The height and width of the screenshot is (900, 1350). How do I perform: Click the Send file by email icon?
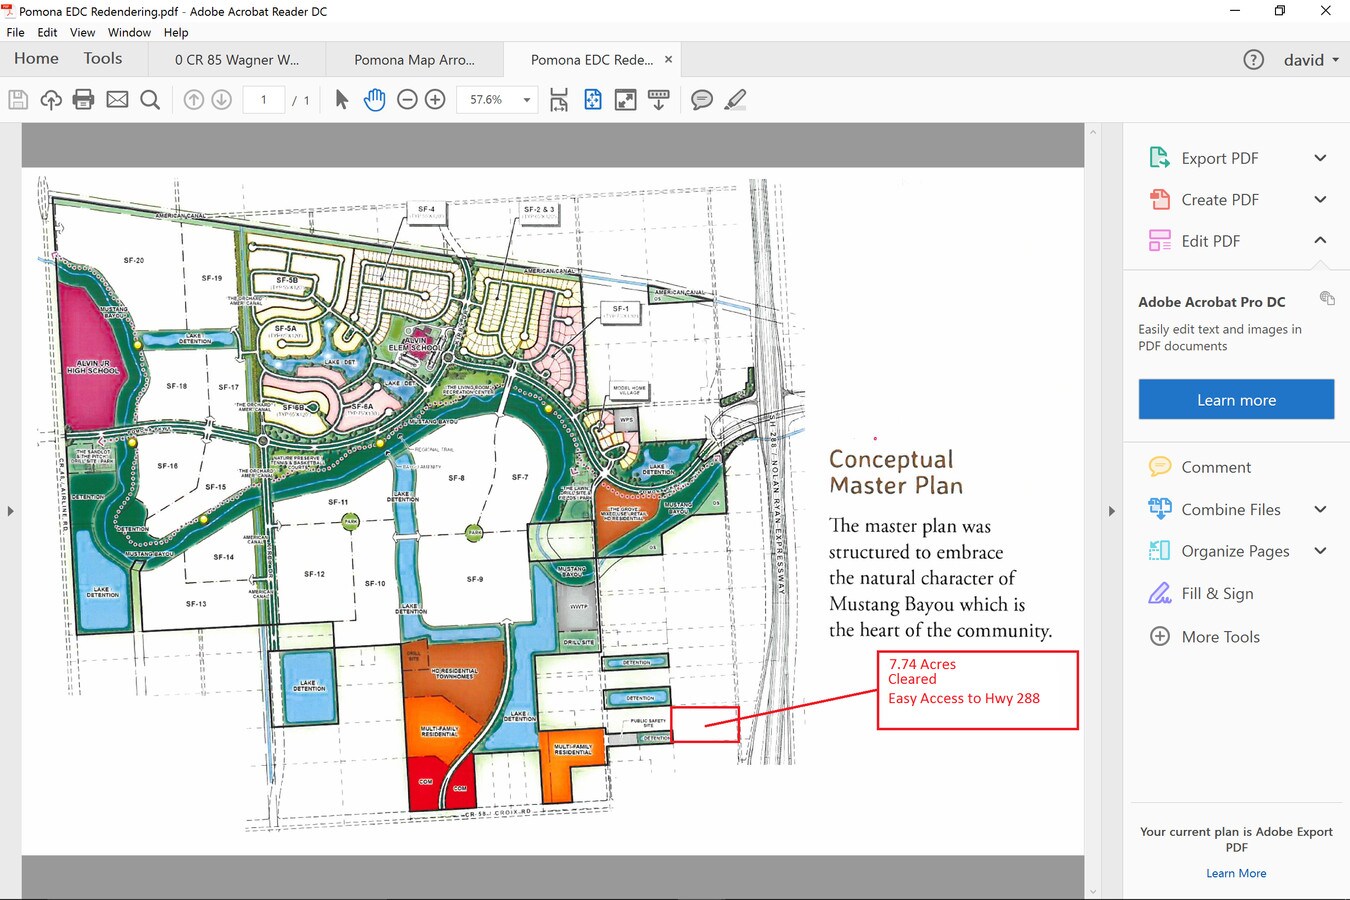click(117, 99)
